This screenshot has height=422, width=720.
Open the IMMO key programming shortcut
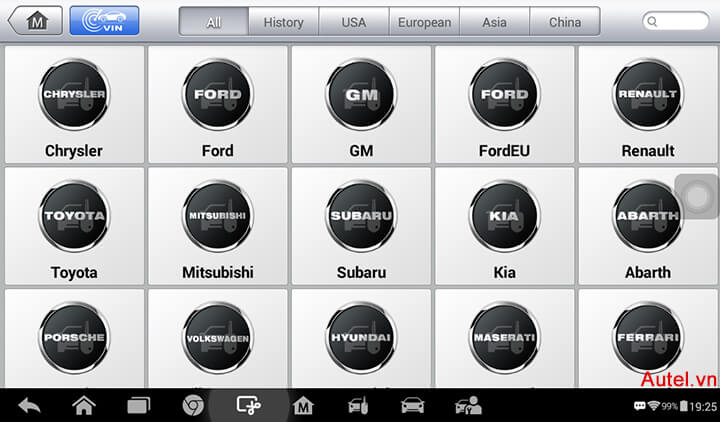[358, 405]
